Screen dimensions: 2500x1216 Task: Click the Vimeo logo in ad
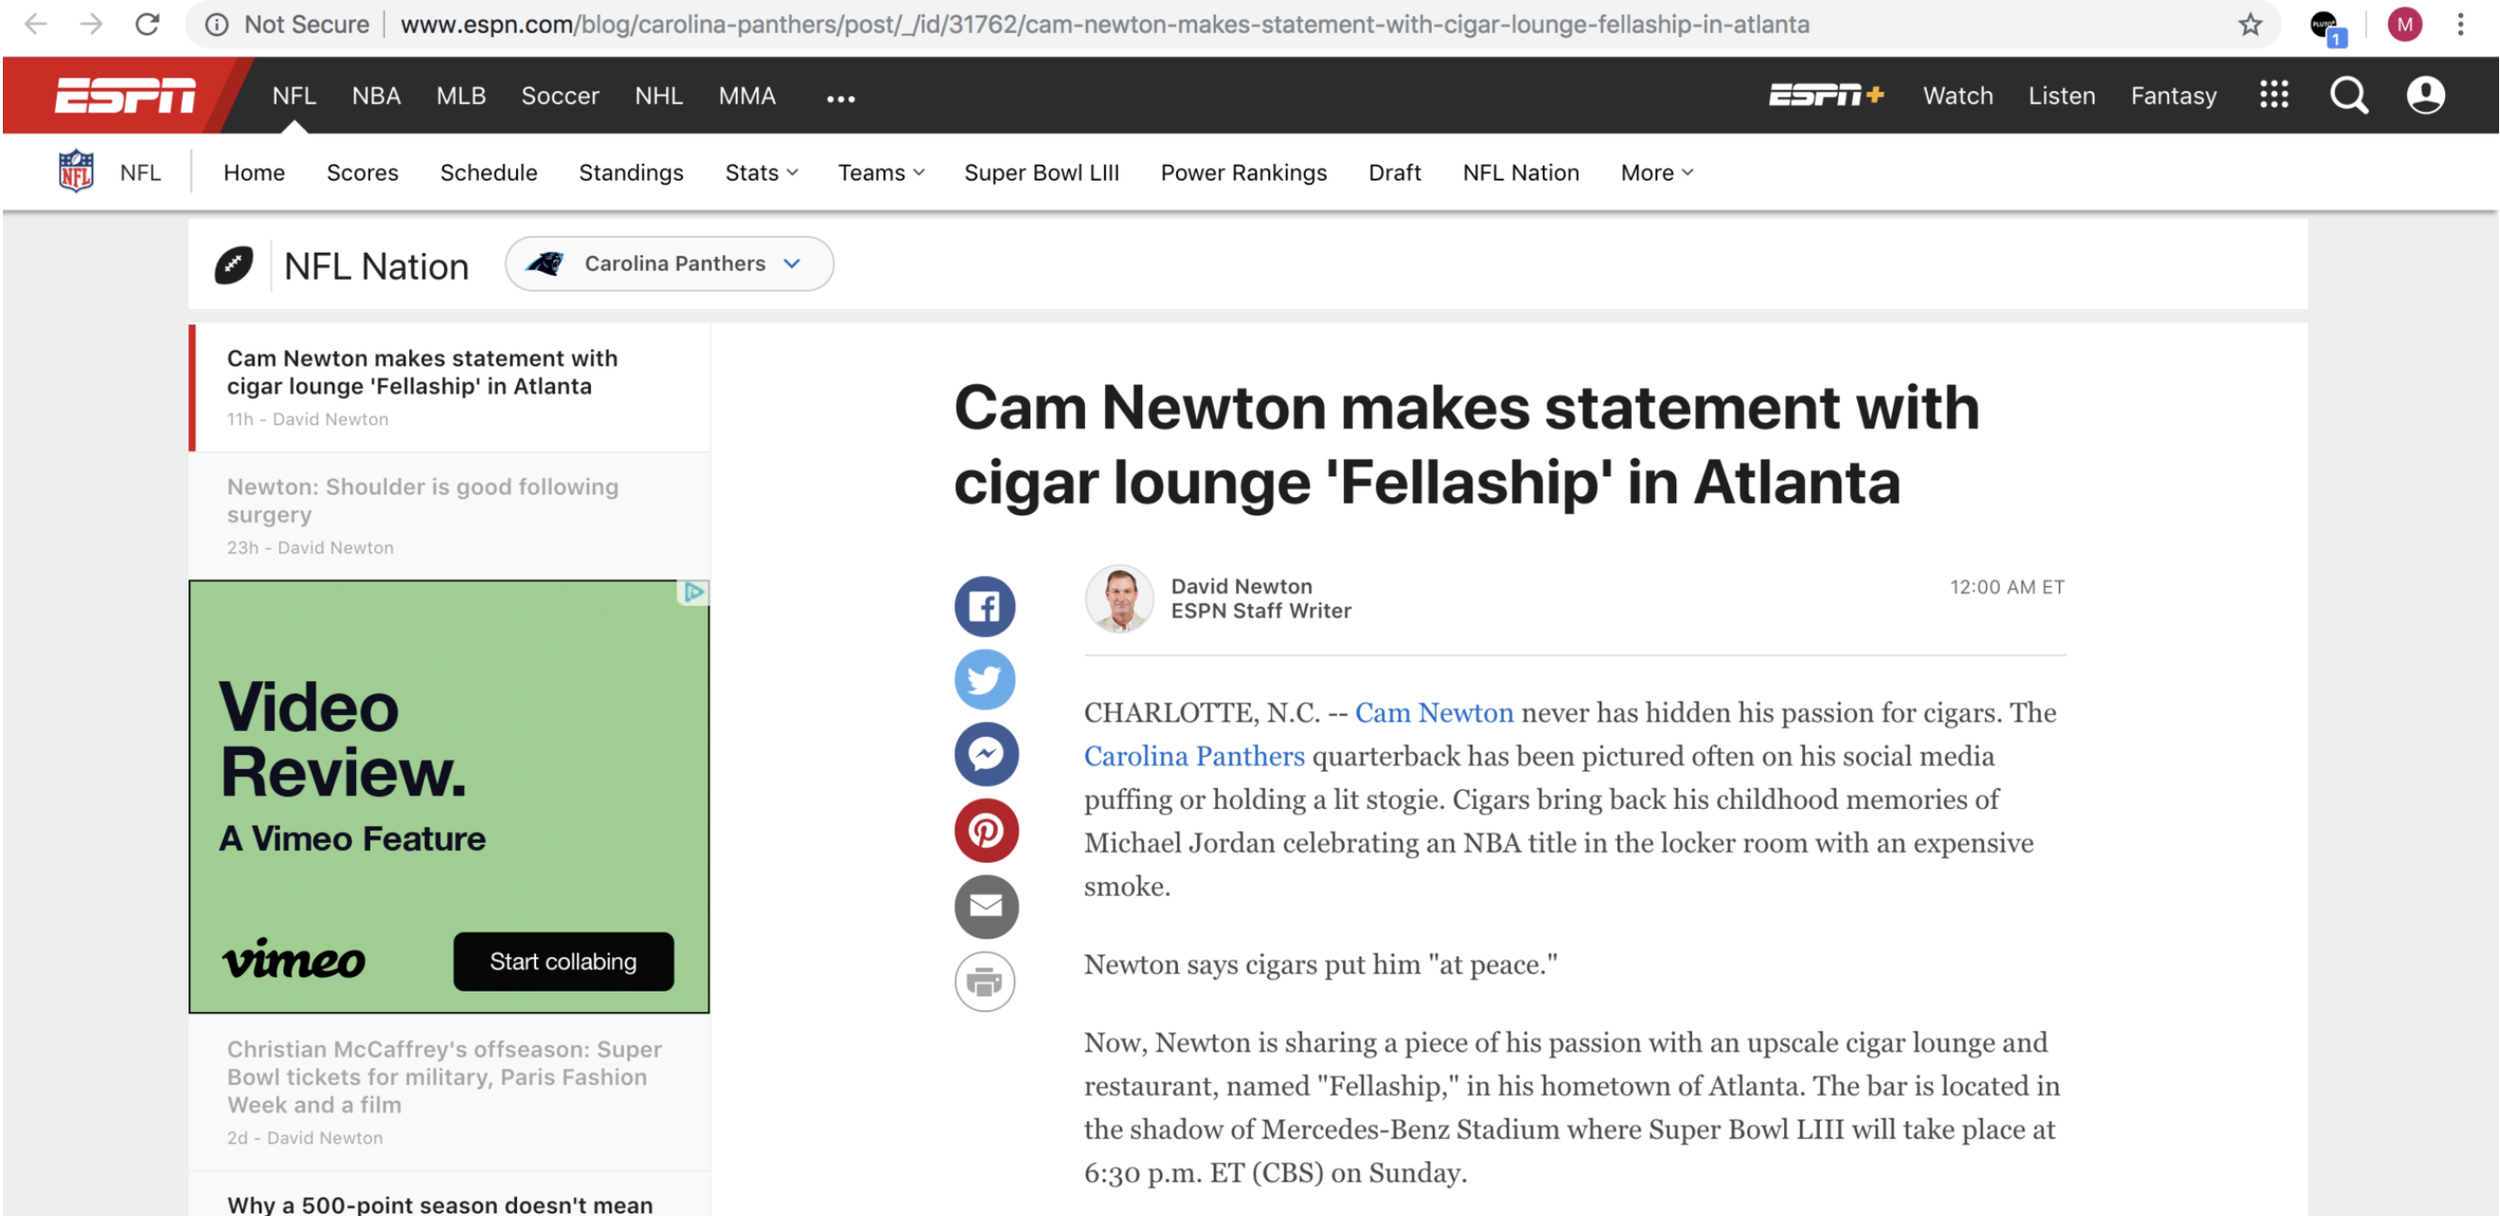[x=294, y=959]
